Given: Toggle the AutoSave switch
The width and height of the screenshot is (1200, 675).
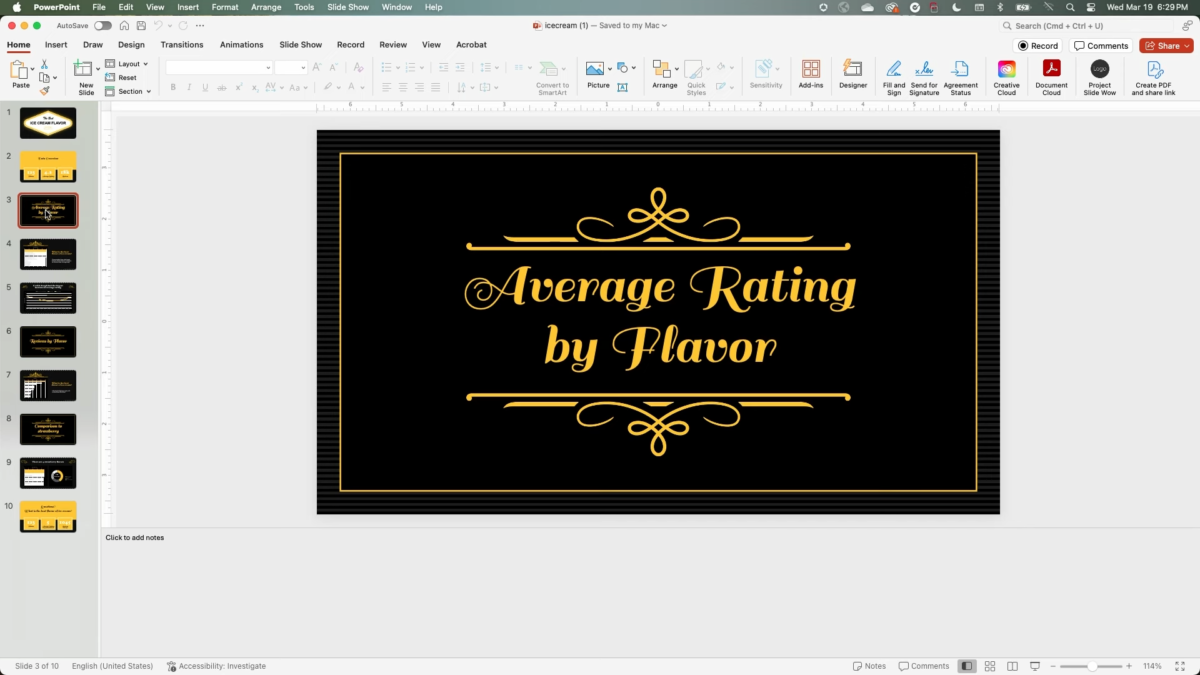Looking at the screenshot, I should tap(102, 25).
